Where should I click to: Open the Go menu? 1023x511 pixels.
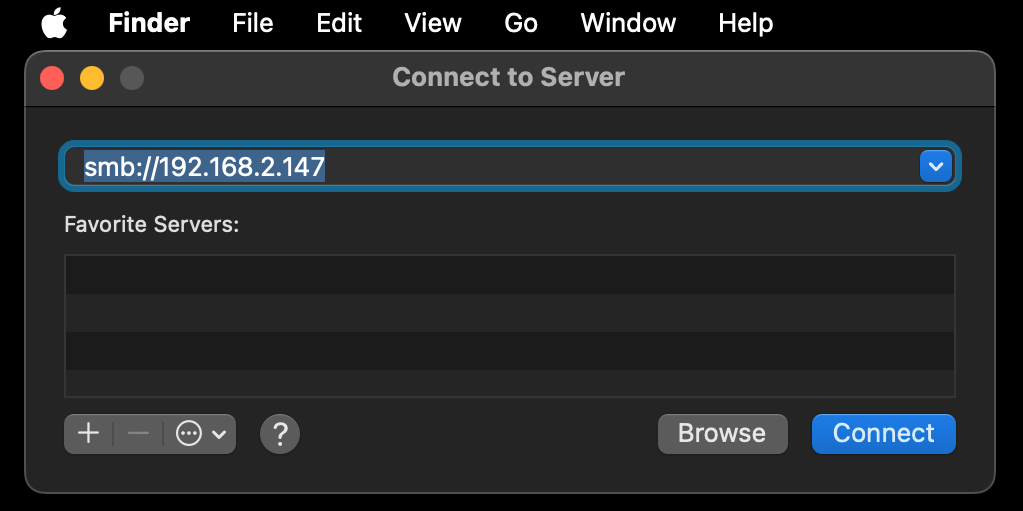(521, 23)
